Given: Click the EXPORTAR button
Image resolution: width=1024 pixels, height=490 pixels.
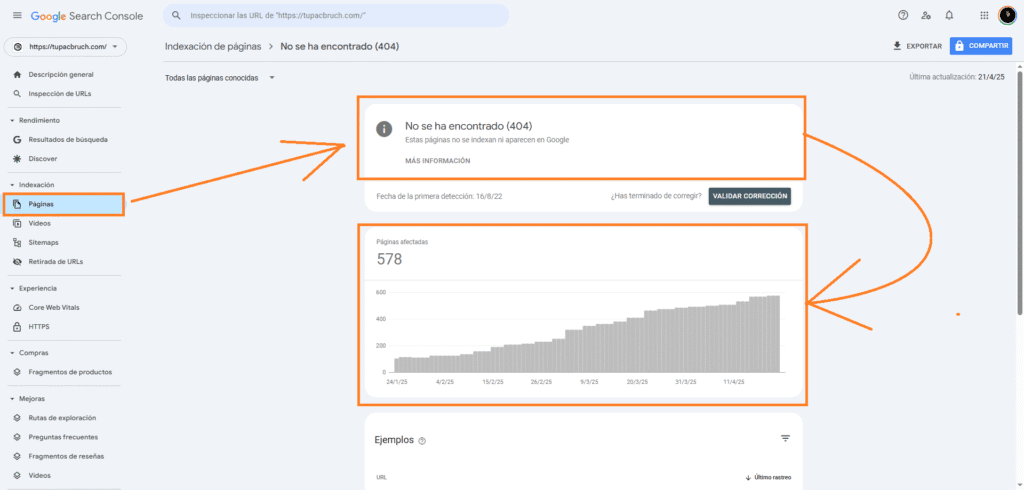Looking at the screenshot, I should tap(917, 46).
